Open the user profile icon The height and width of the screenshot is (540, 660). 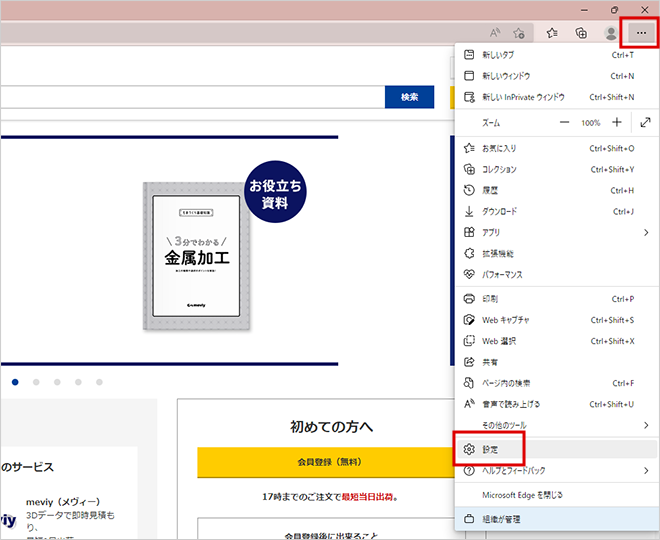(611, 33)
